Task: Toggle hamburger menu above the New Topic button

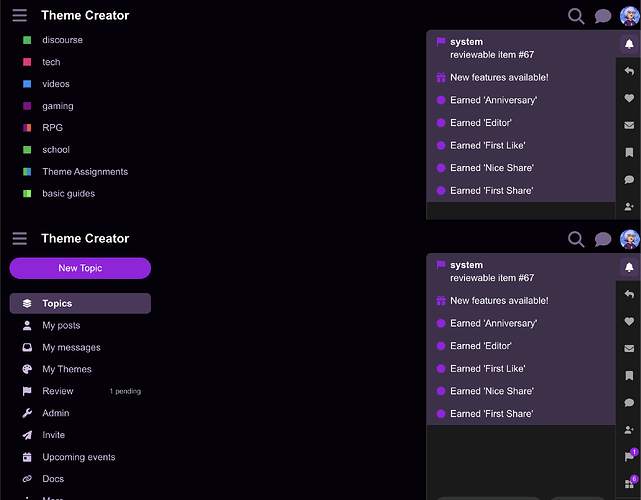Action: (x=20, y=238)
